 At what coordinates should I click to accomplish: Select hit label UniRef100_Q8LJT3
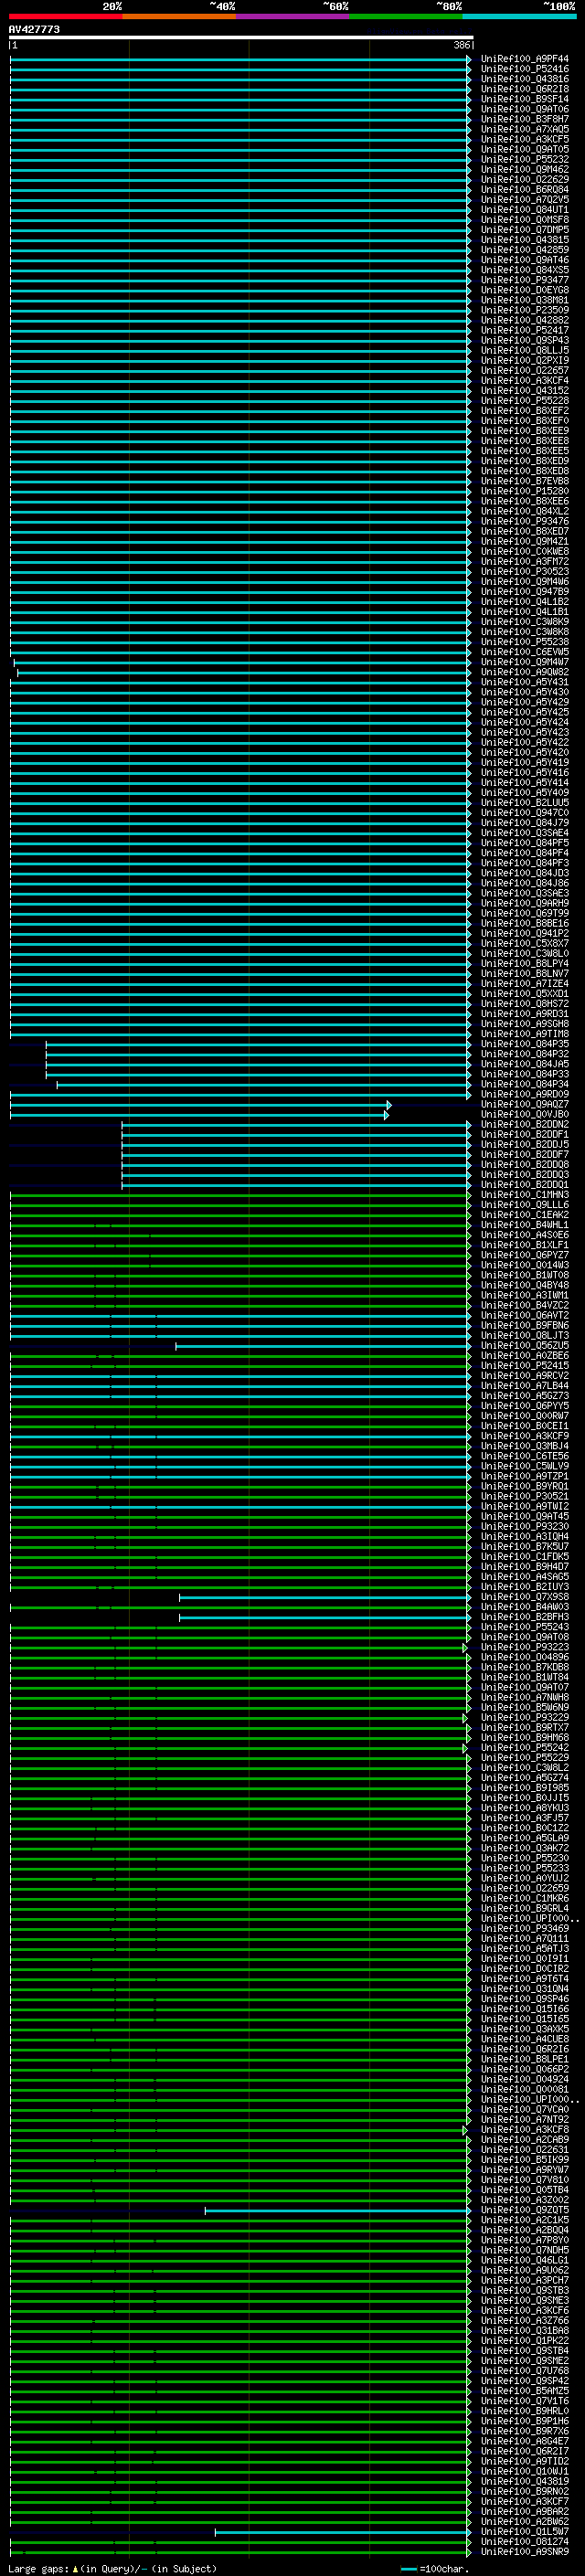[x=525, y=1336]
